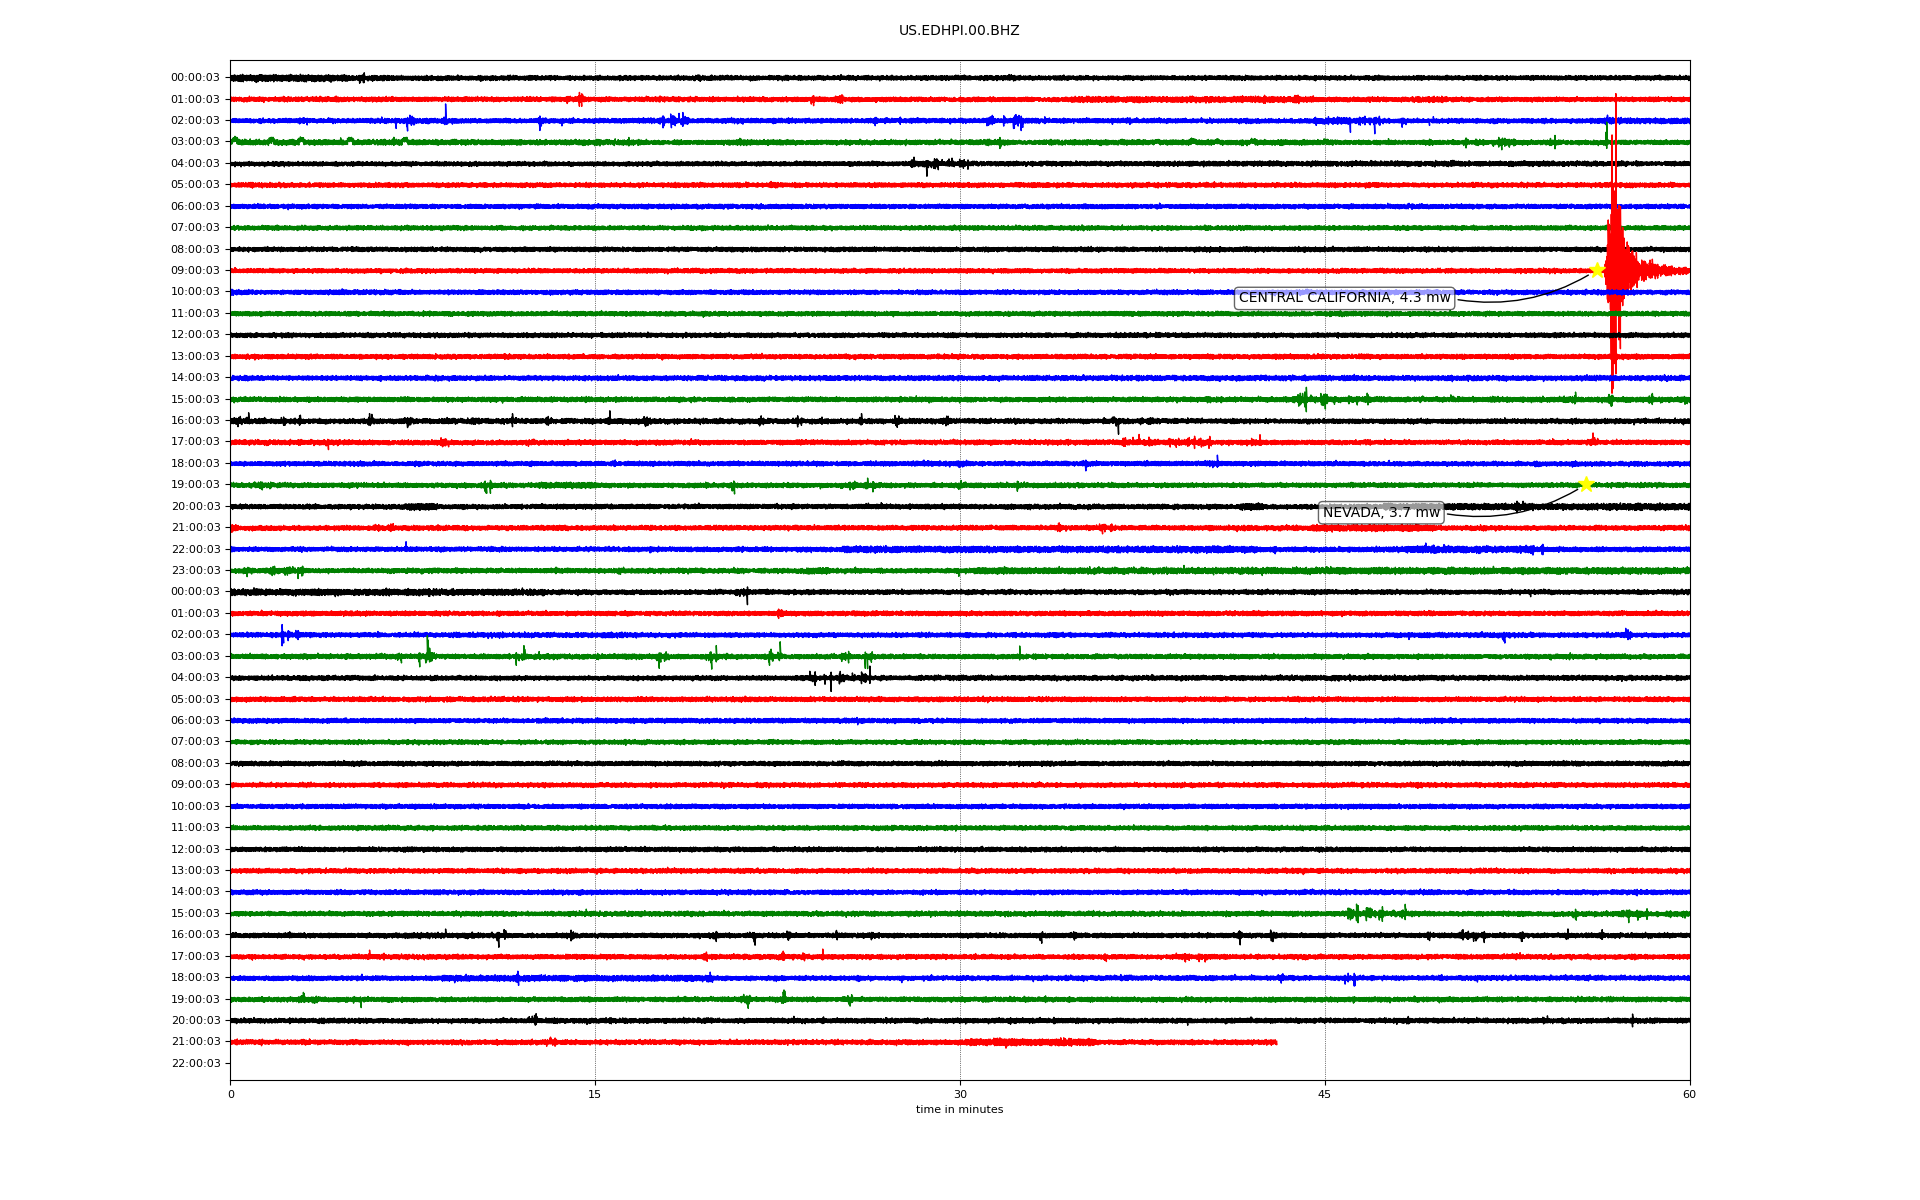Select the NEVADA, 3.7 mw label box
Viewport: 1920px width, 1200px height.
1381,513
